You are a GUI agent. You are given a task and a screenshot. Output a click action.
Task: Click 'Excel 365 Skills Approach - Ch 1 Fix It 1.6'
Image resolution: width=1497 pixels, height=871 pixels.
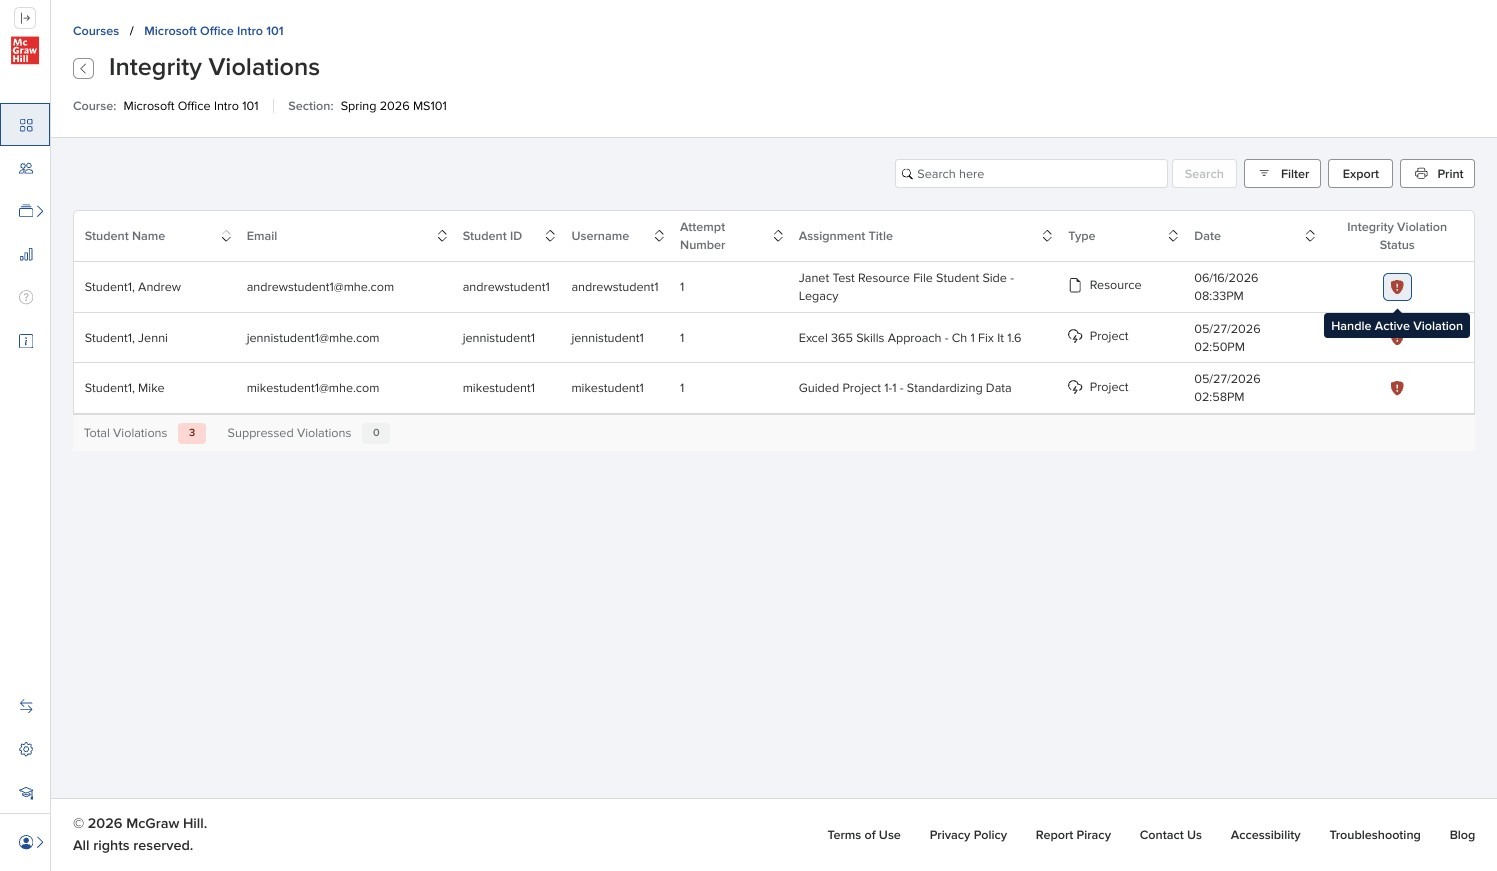[910, 338]
